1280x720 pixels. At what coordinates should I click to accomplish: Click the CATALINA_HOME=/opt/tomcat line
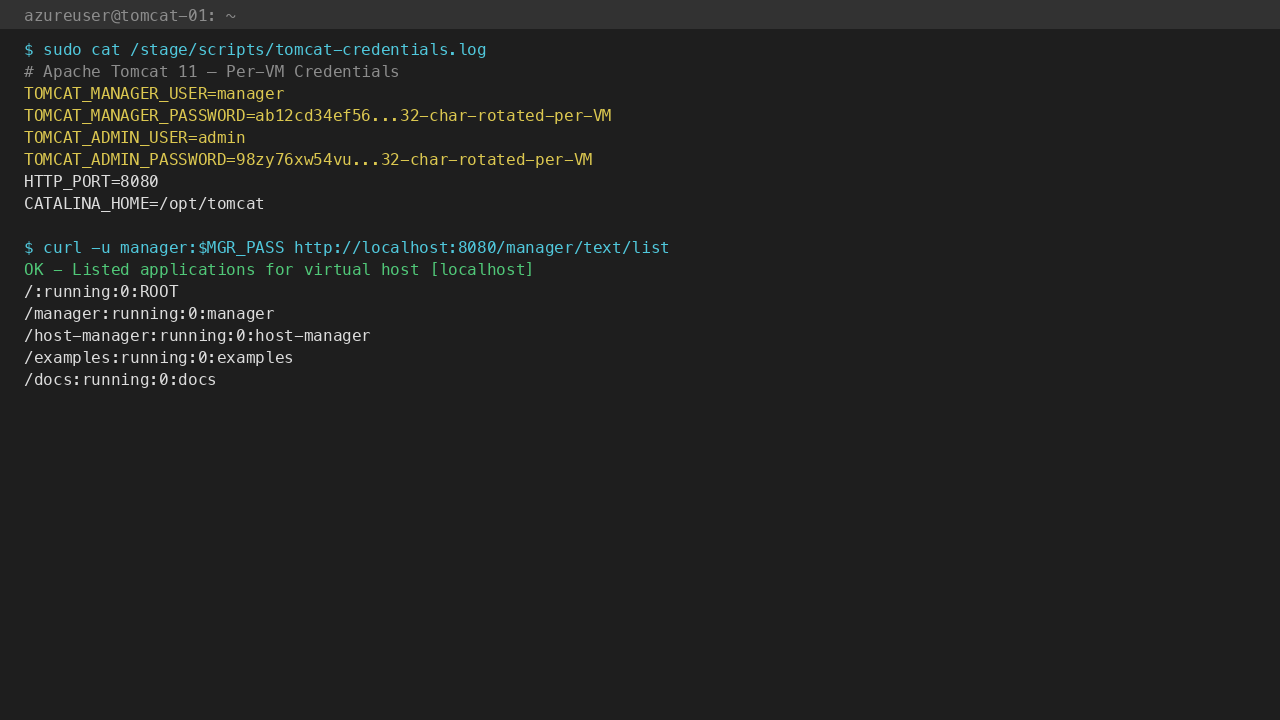(144, 204)
